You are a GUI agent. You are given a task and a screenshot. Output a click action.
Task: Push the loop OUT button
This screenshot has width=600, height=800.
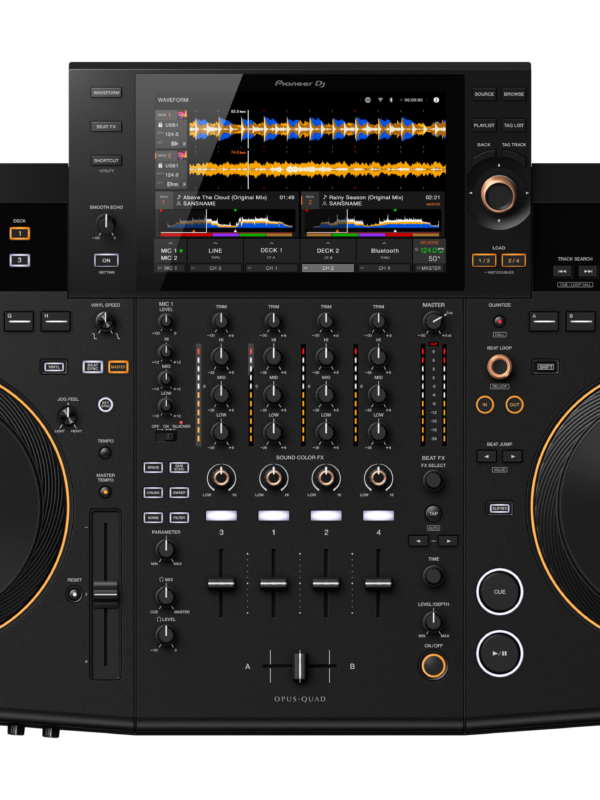[x=514, y=405]
